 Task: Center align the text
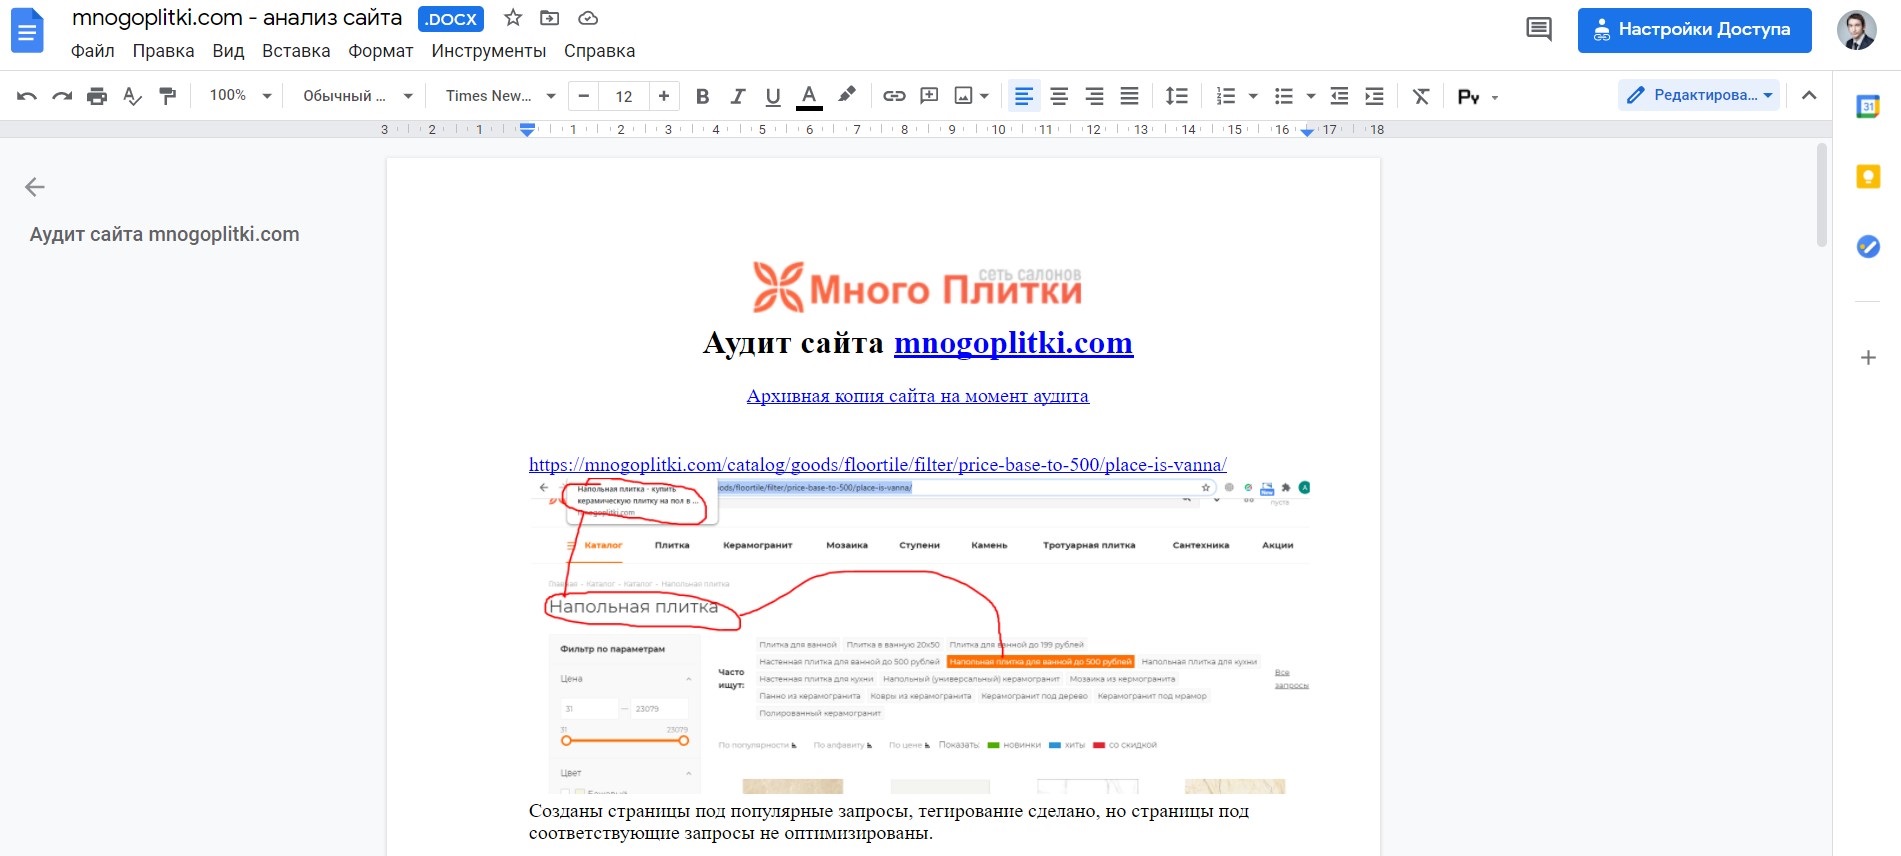(x=1059, y=96)
